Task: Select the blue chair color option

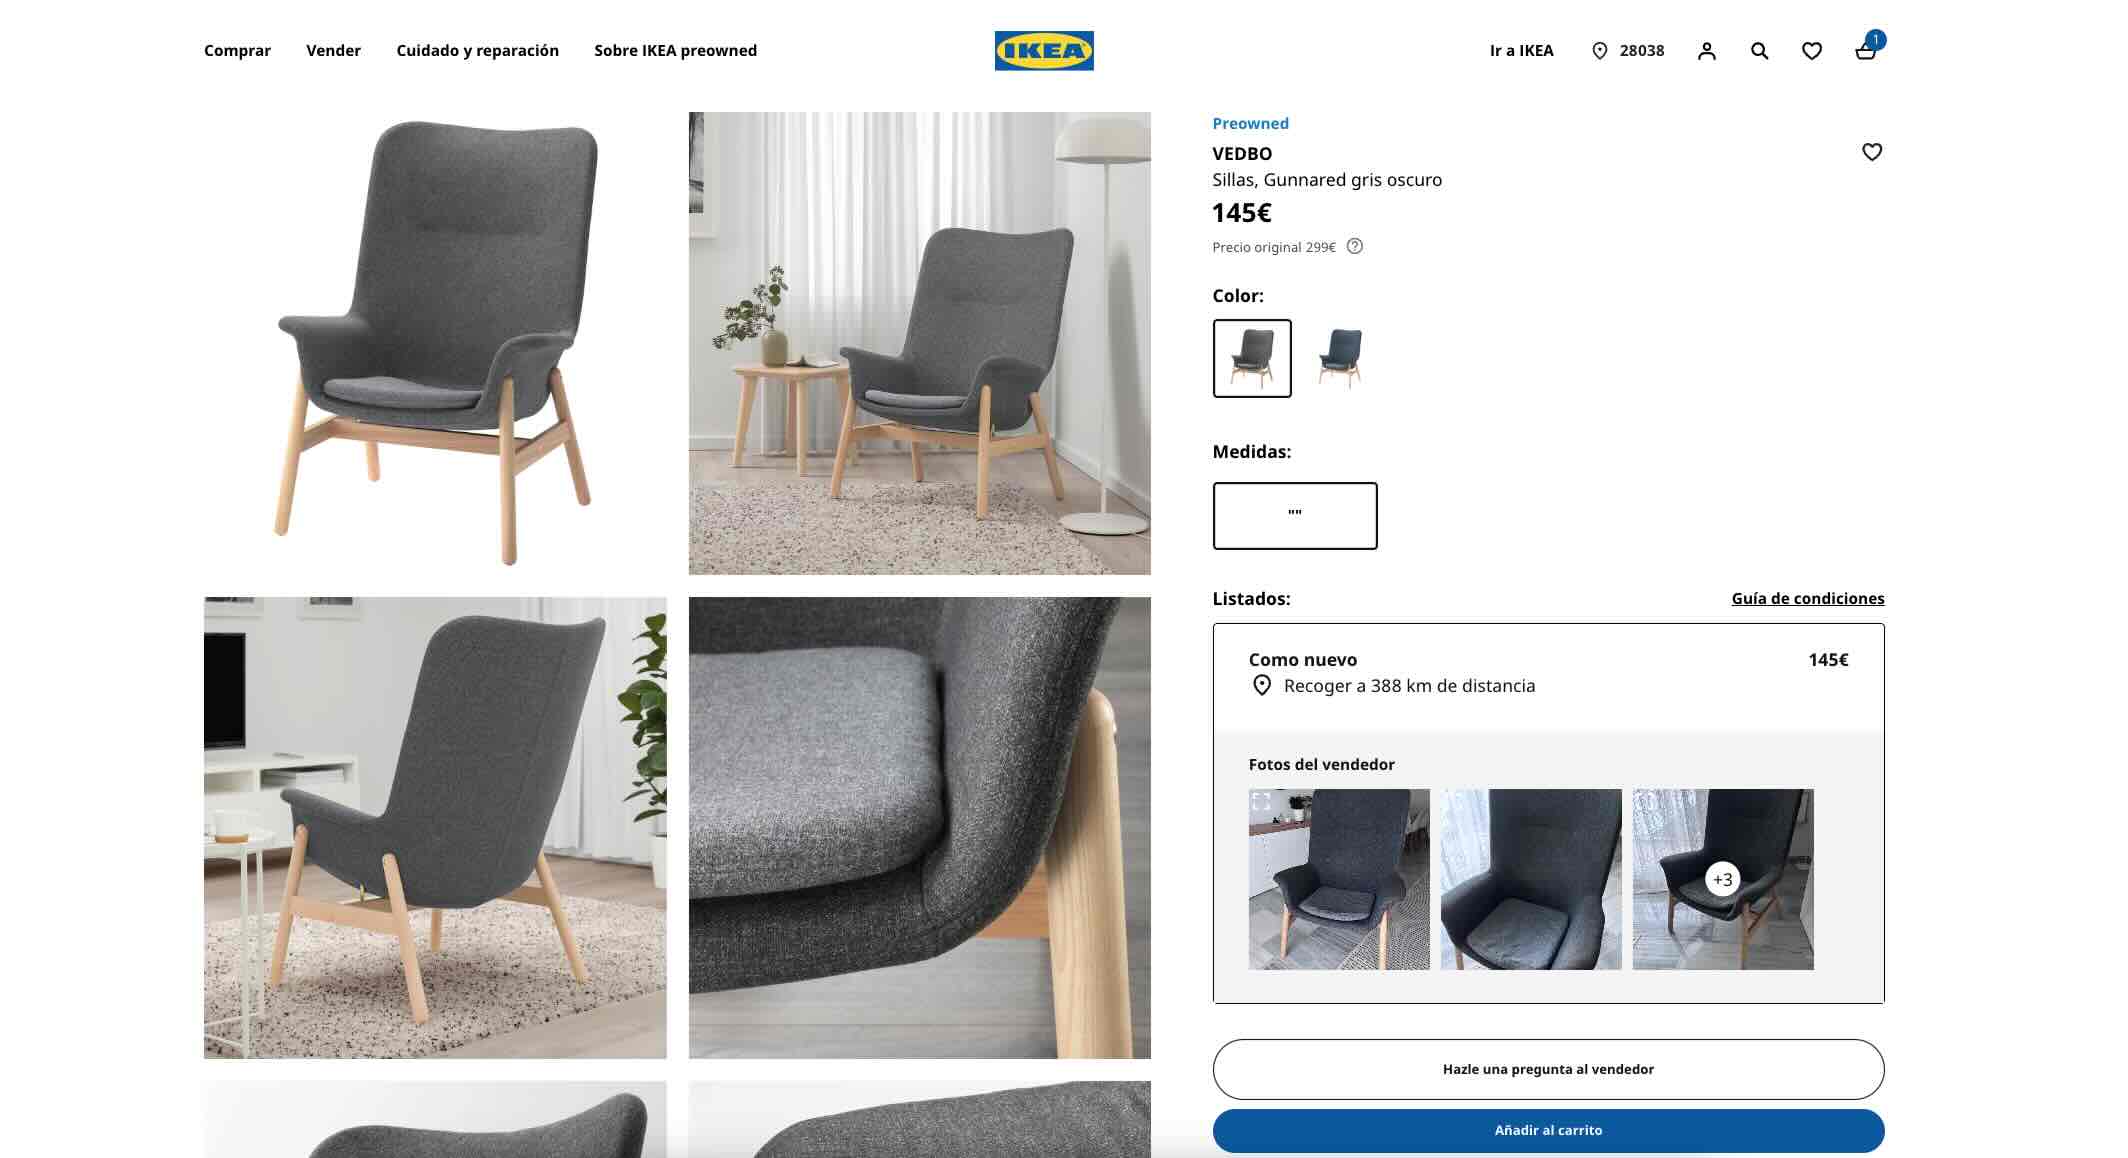Action: click(x=1340, y=358)
